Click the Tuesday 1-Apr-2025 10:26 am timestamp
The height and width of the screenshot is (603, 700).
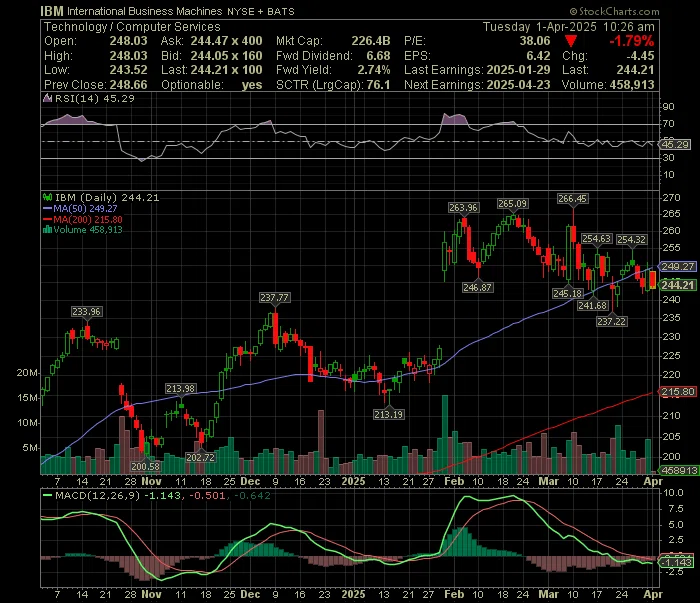[569, 27]
